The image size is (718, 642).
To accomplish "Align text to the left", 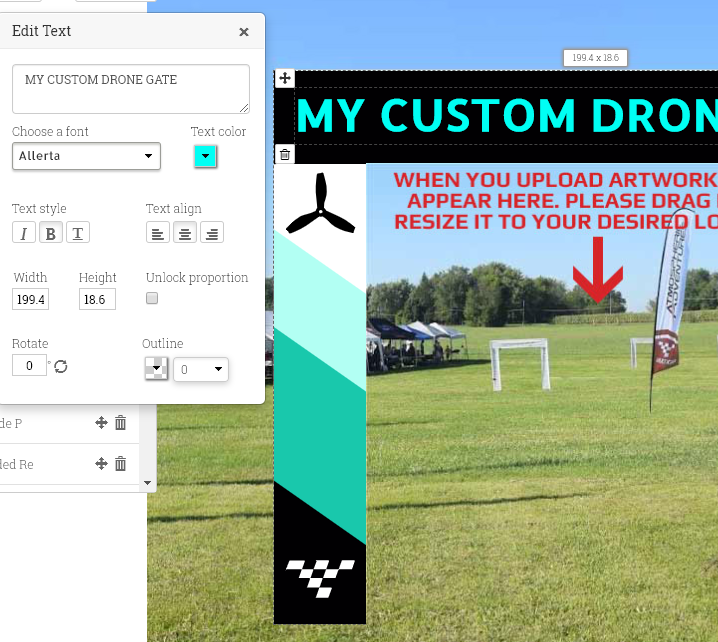I will [158, 233].
